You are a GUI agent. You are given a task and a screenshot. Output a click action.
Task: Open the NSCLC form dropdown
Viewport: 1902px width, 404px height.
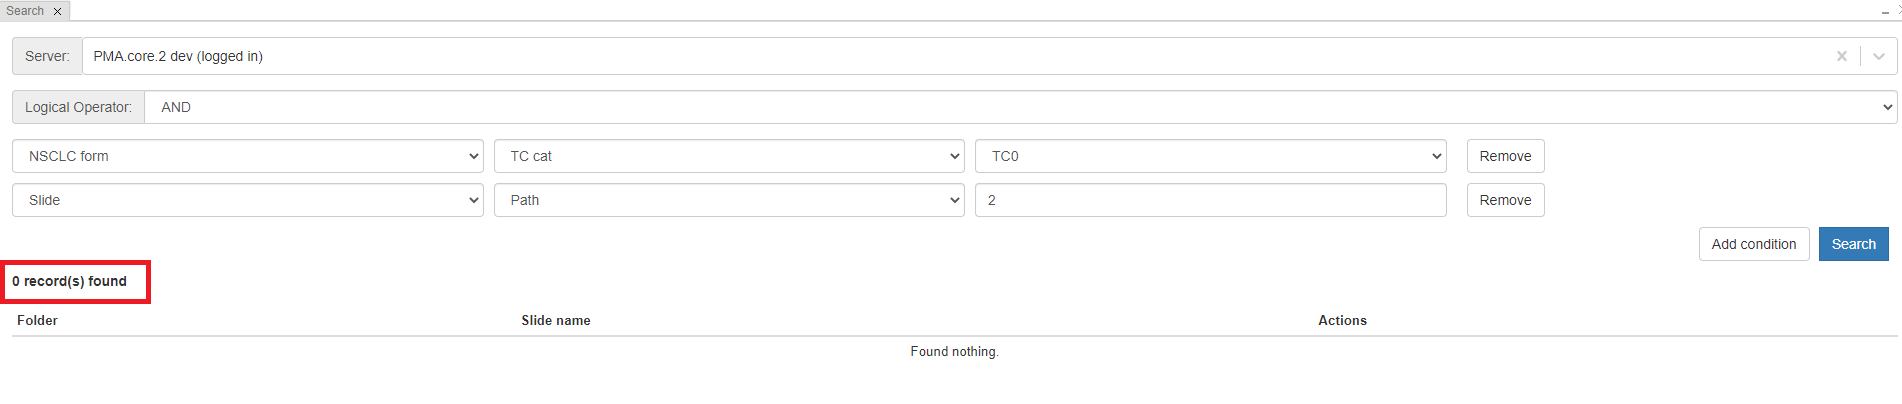click(x=248, y=156)
